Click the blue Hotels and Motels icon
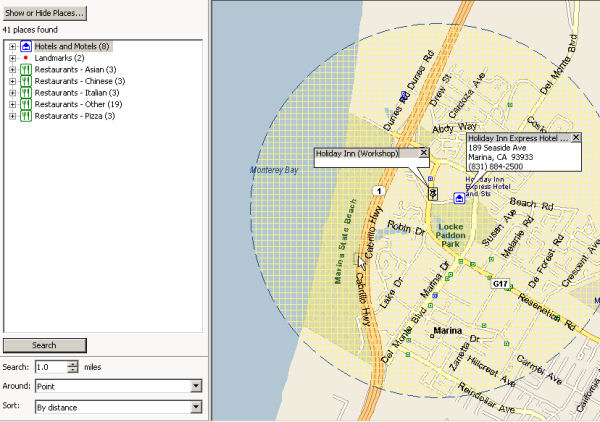Screen dimensions: 600x422 click(x=26, y=46)
